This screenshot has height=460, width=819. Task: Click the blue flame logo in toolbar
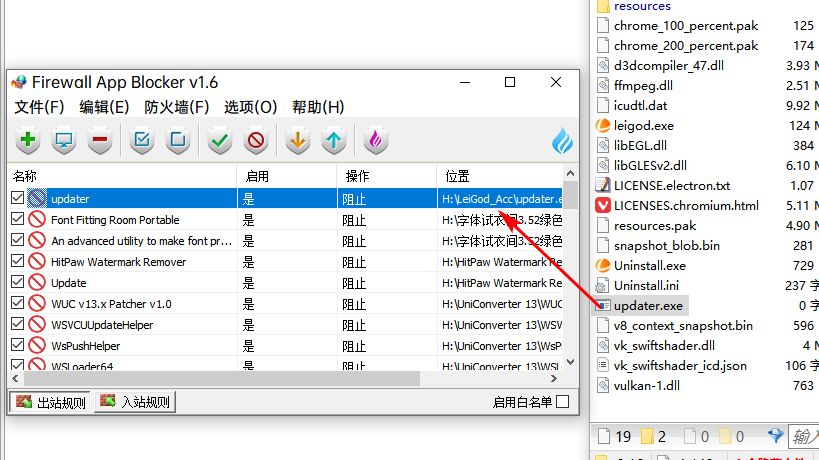[x=562, y=140]
